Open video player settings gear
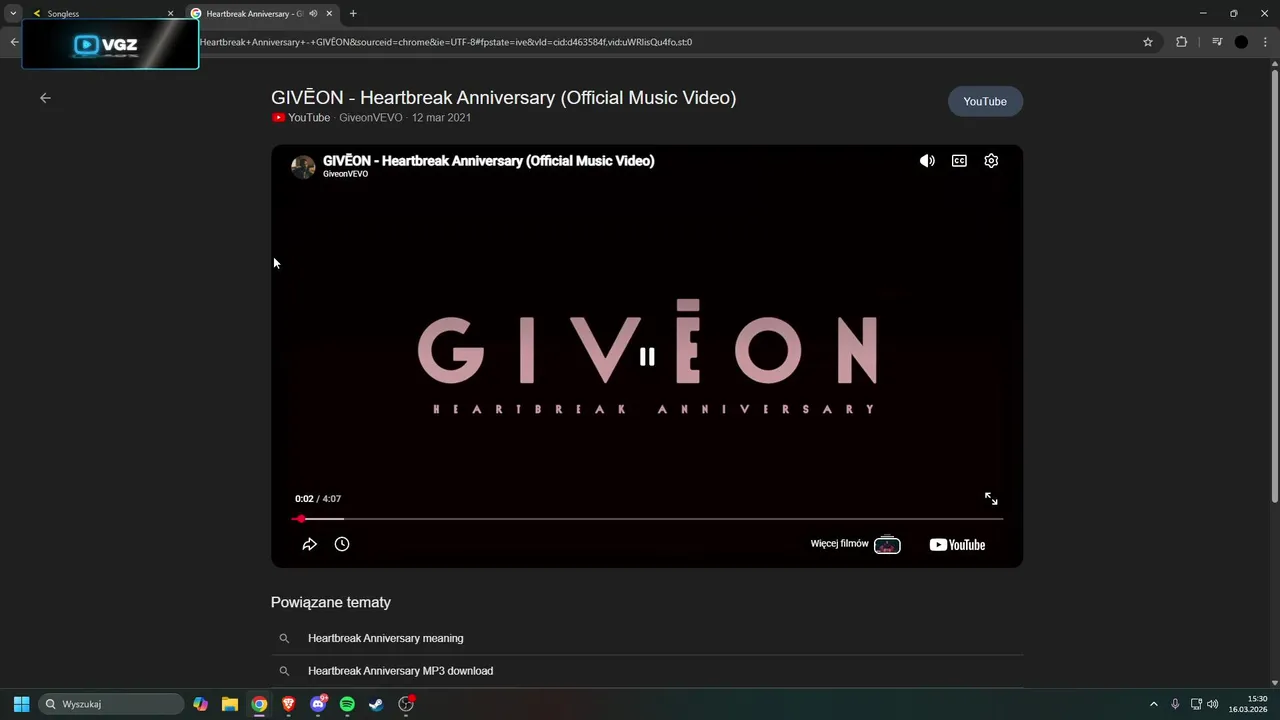1280x720 pixels. 991,161
